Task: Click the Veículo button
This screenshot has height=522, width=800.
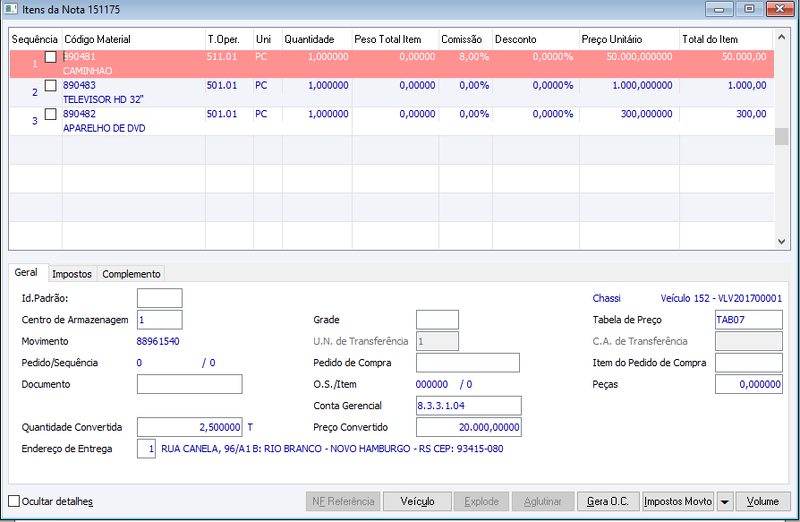Action: 417,502
